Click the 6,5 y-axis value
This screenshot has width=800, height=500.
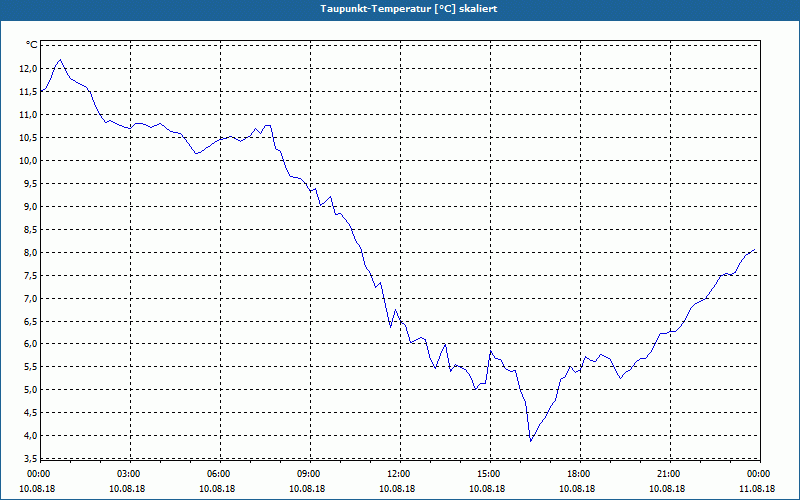point(30,321)
